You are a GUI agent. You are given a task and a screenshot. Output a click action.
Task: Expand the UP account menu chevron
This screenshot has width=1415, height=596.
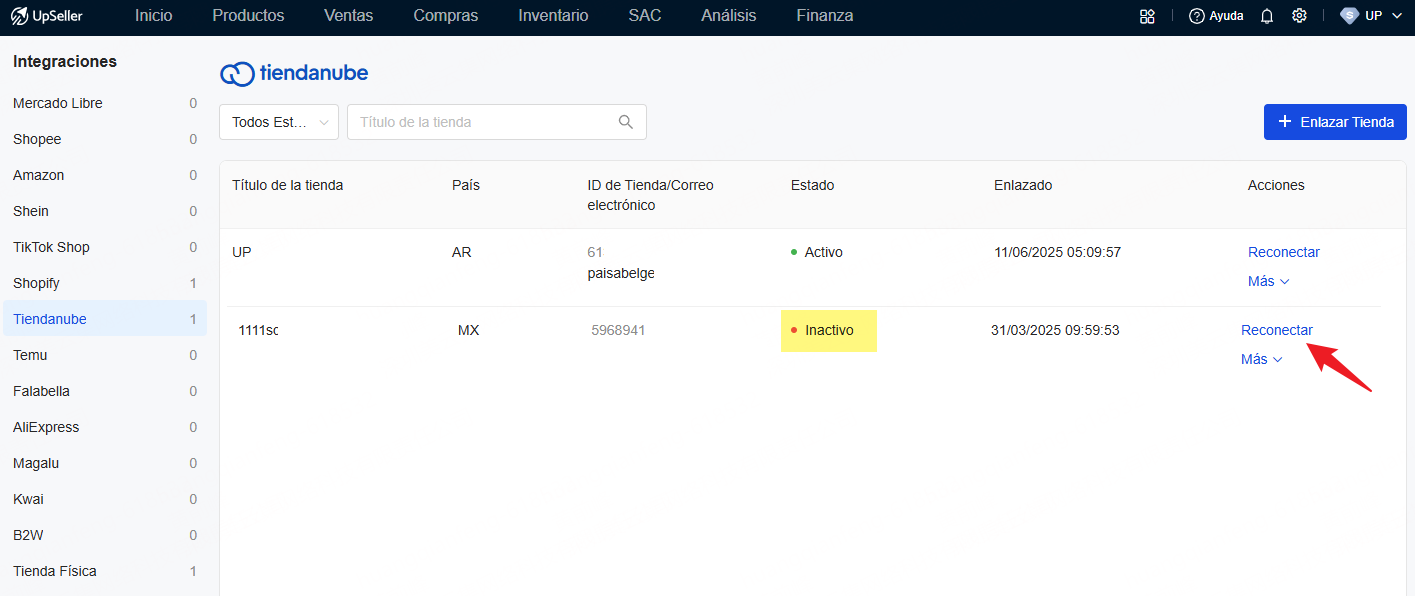1397,16
